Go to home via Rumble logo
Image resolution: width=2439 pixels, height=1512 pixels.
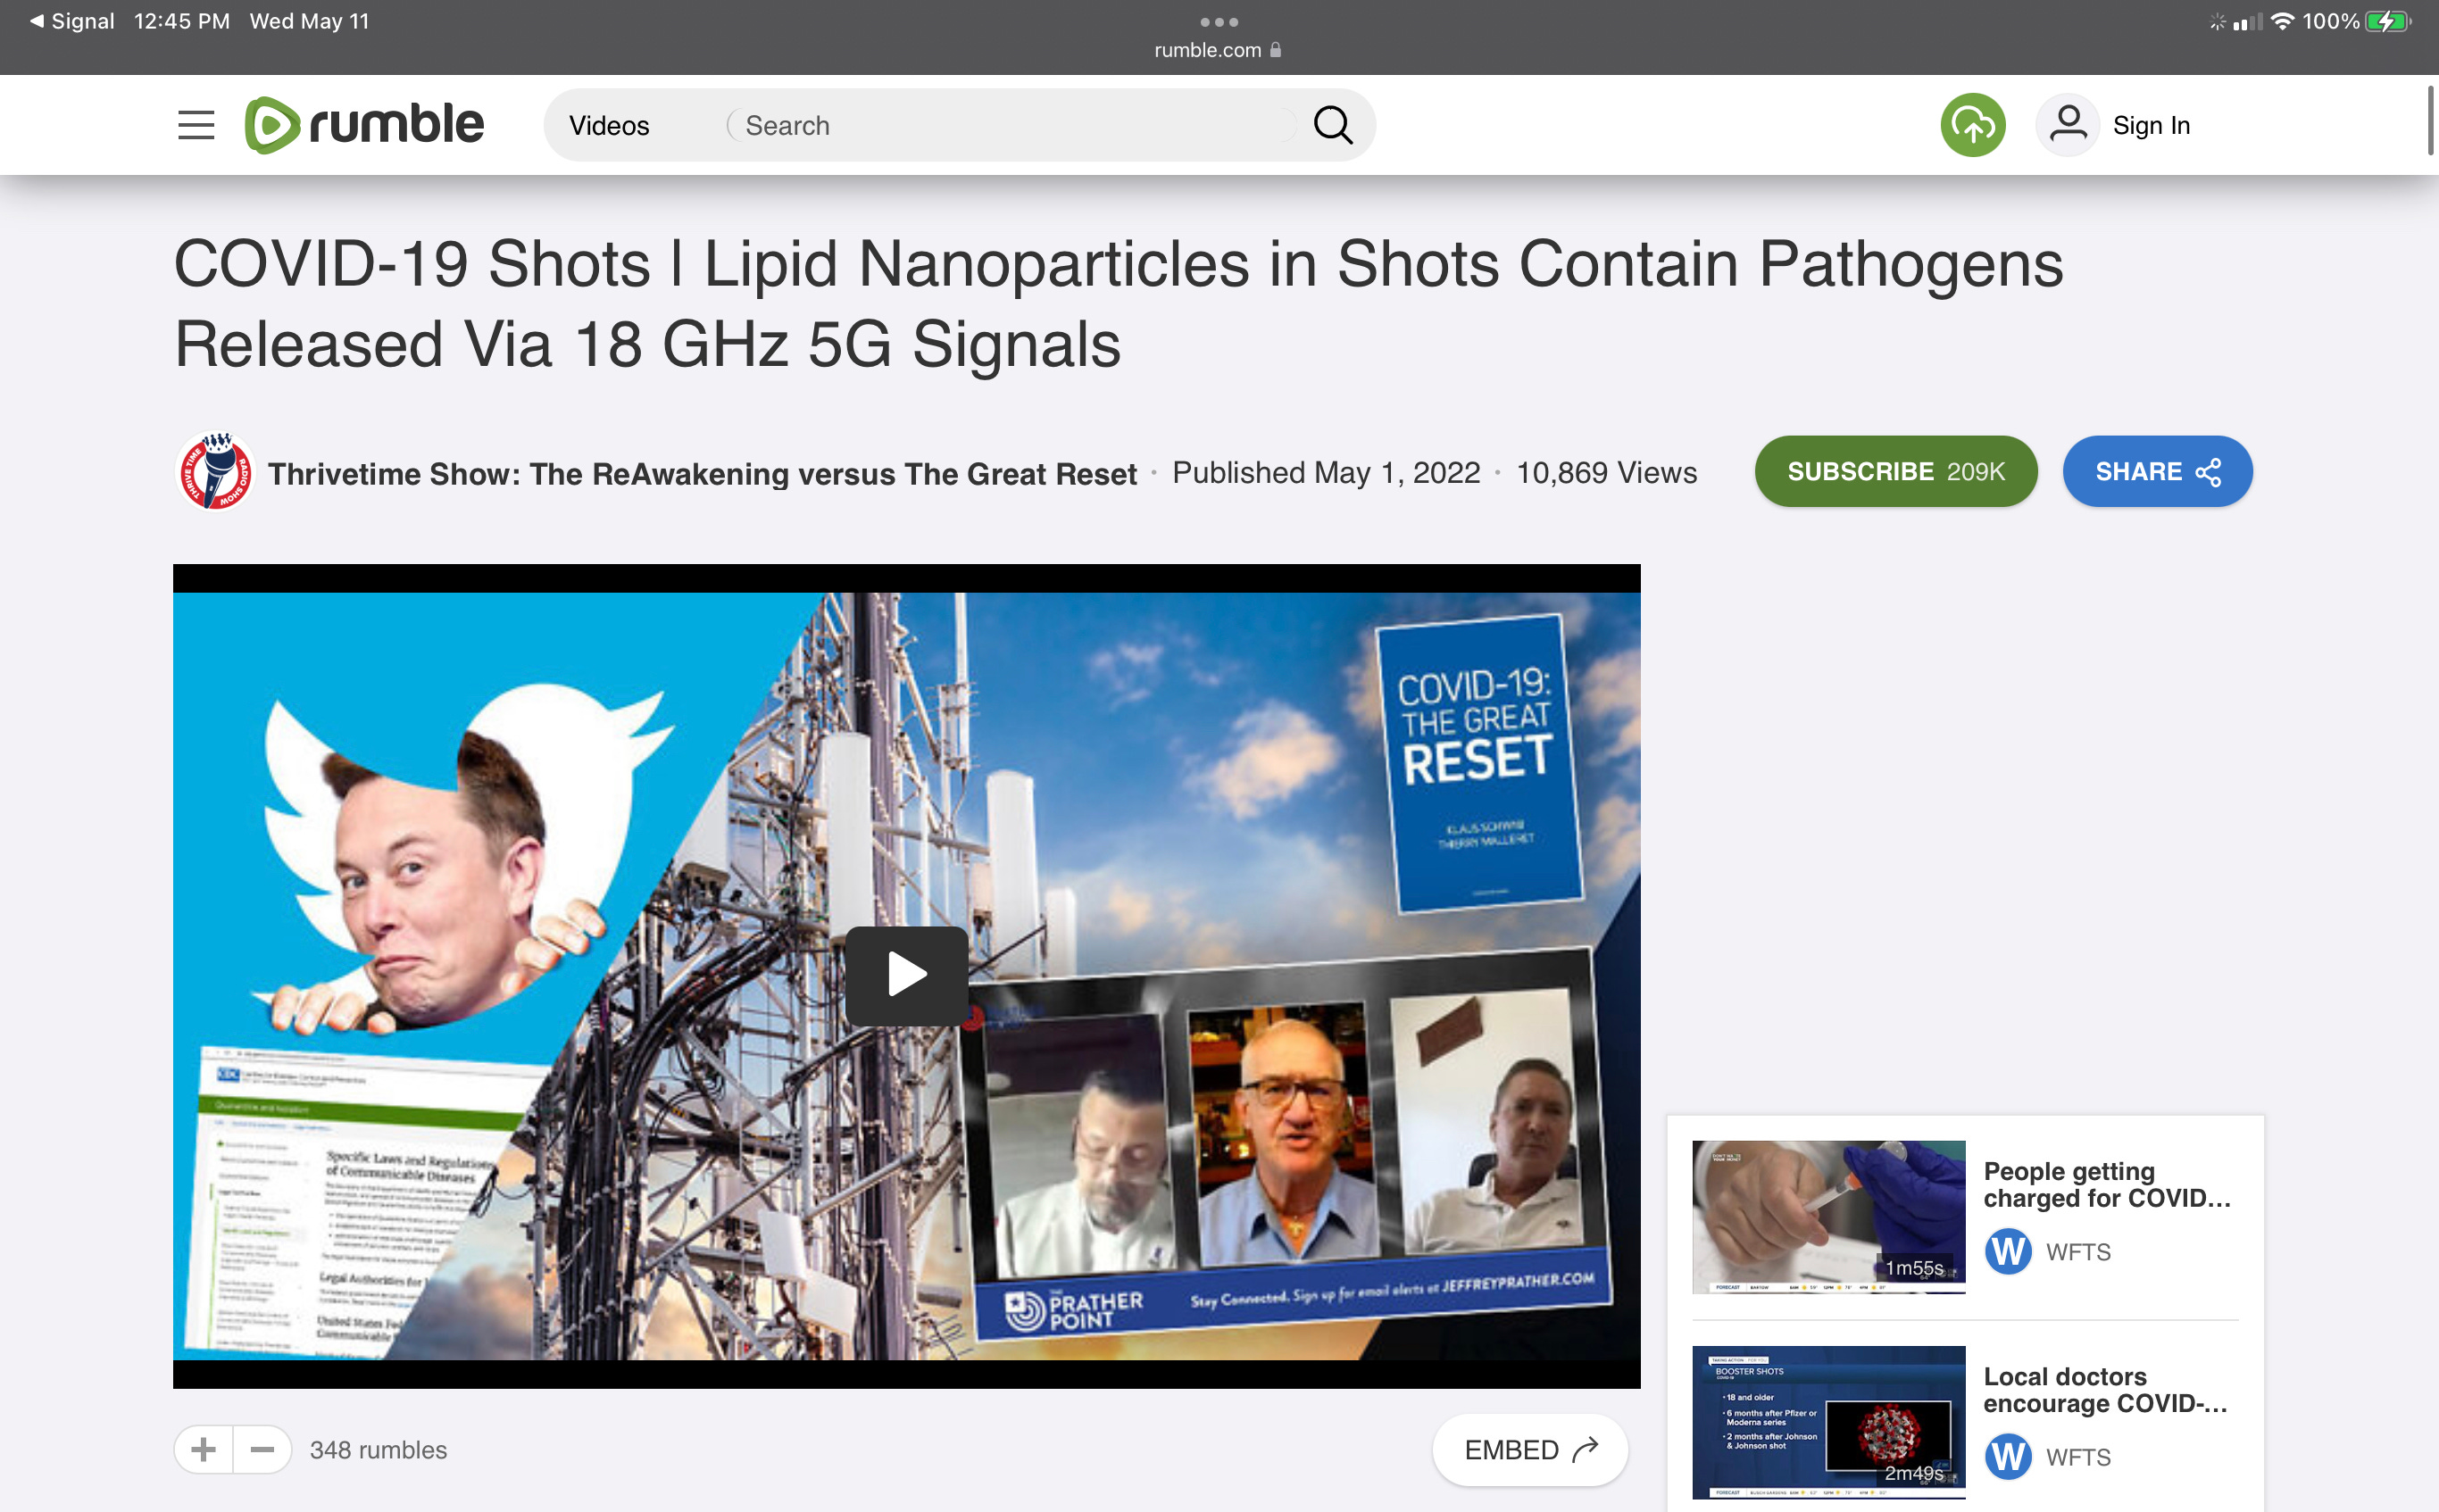point(364,125)
